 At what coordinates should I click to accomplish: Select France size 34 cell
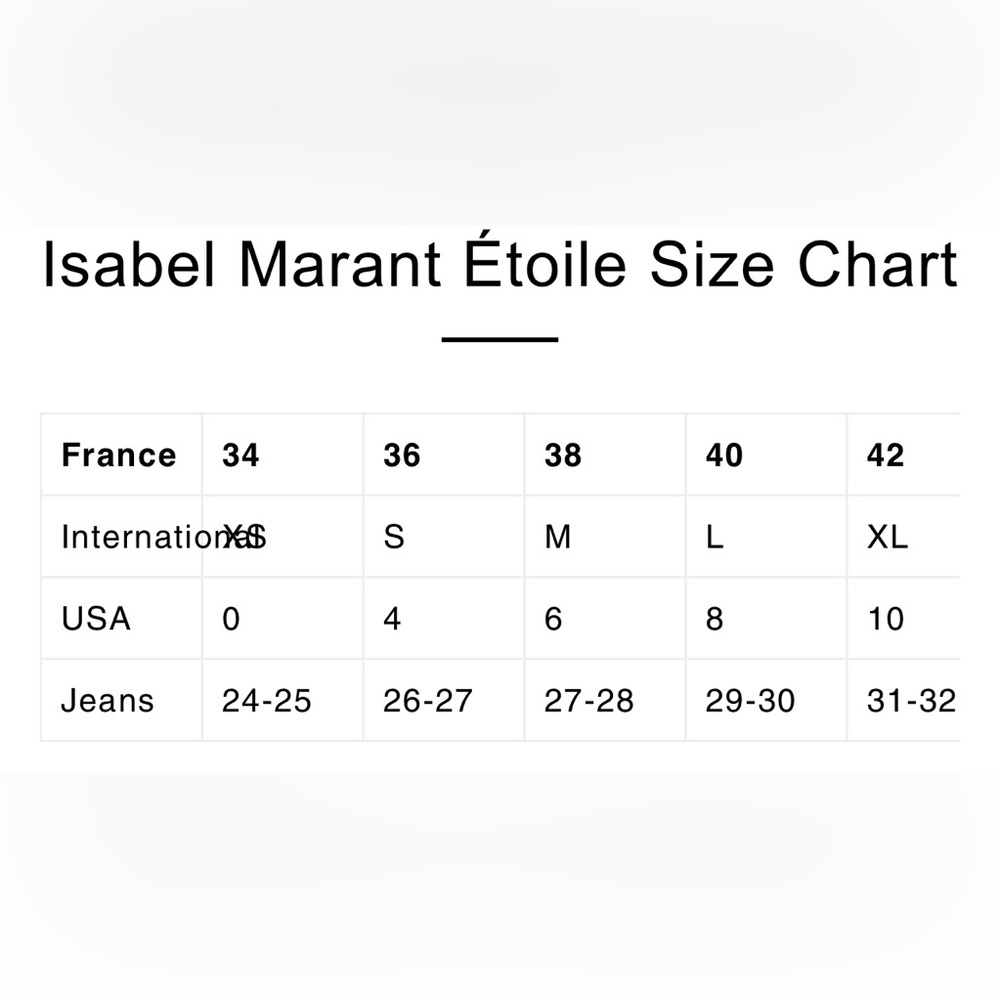(x=241, y=456)
